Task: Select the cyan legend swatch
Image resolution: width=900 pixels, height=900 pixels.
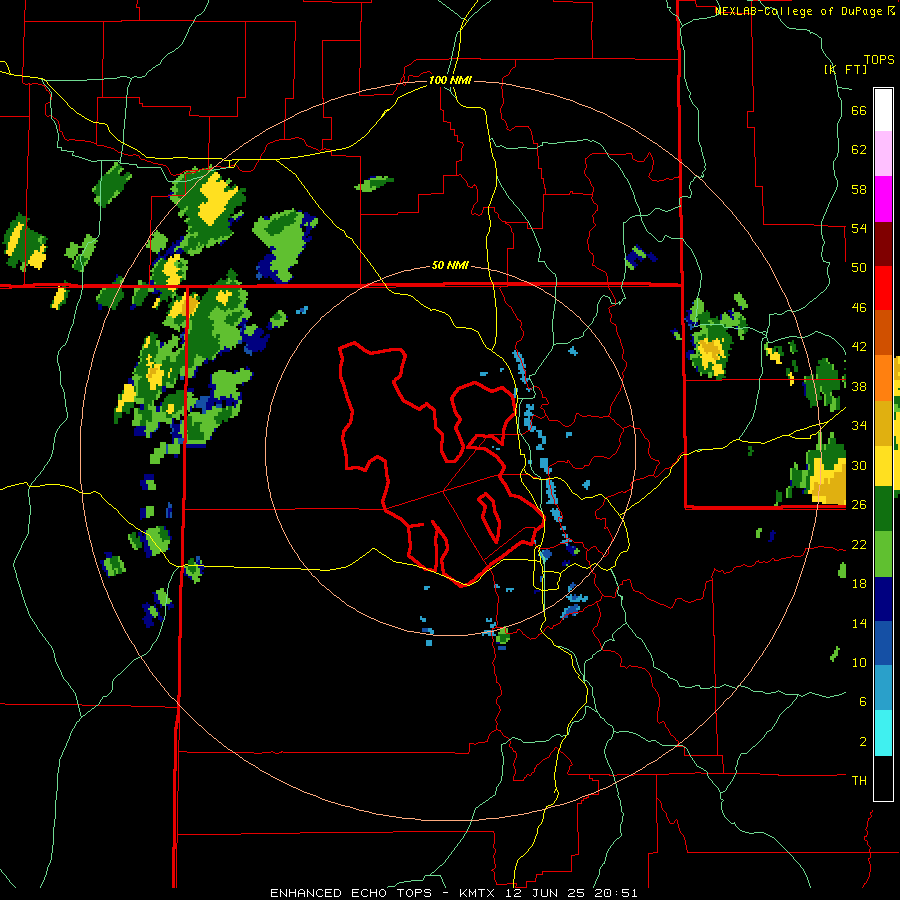Action: click(883, 733)
